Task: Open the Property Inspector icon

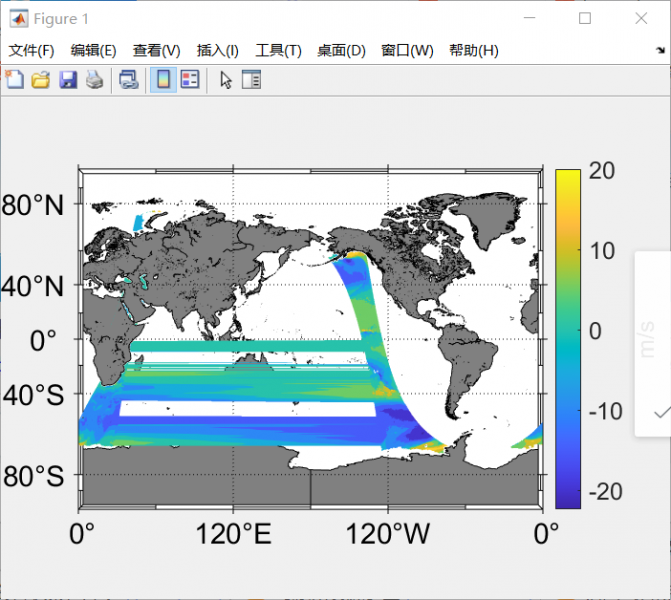Action: (251, 80)
